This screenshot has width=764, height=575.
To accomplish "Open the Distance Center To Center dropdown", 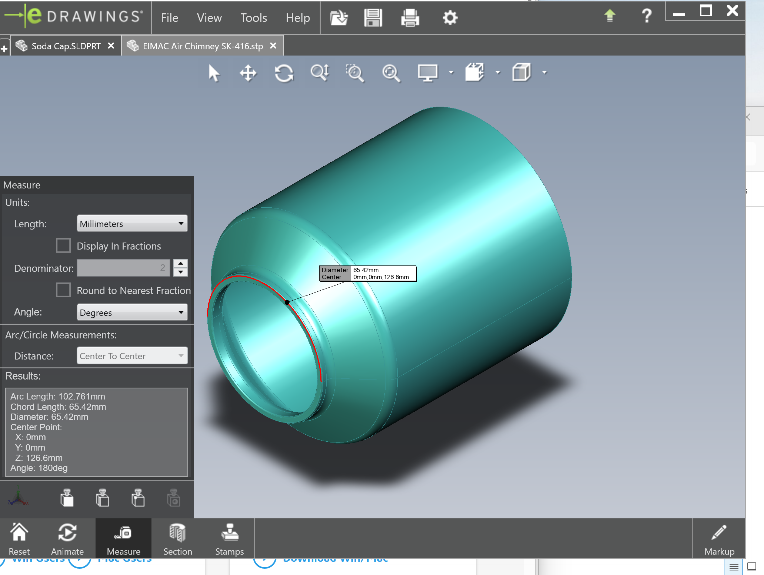I will [x=132, y=356].
